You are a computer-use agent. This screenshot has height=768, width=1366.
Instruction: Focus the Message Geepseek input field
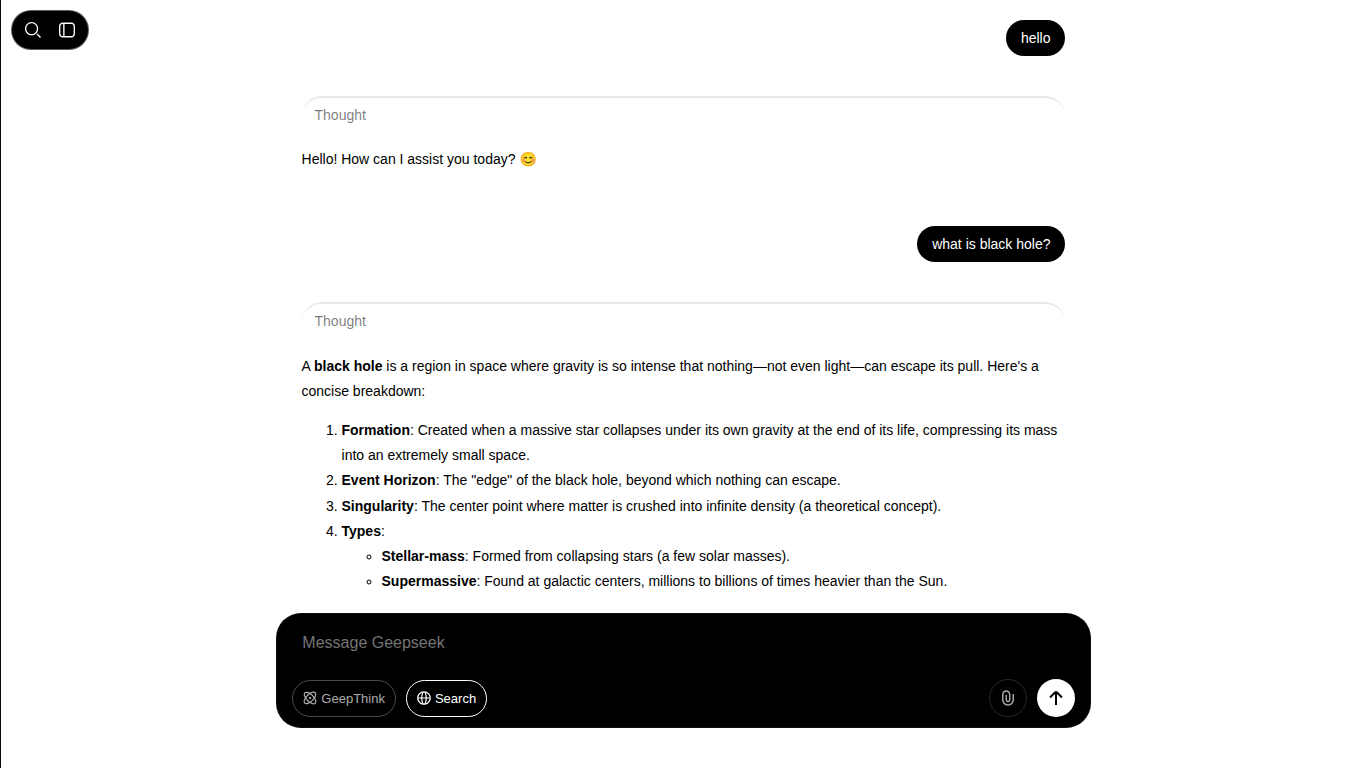click(x=683, y=642)
